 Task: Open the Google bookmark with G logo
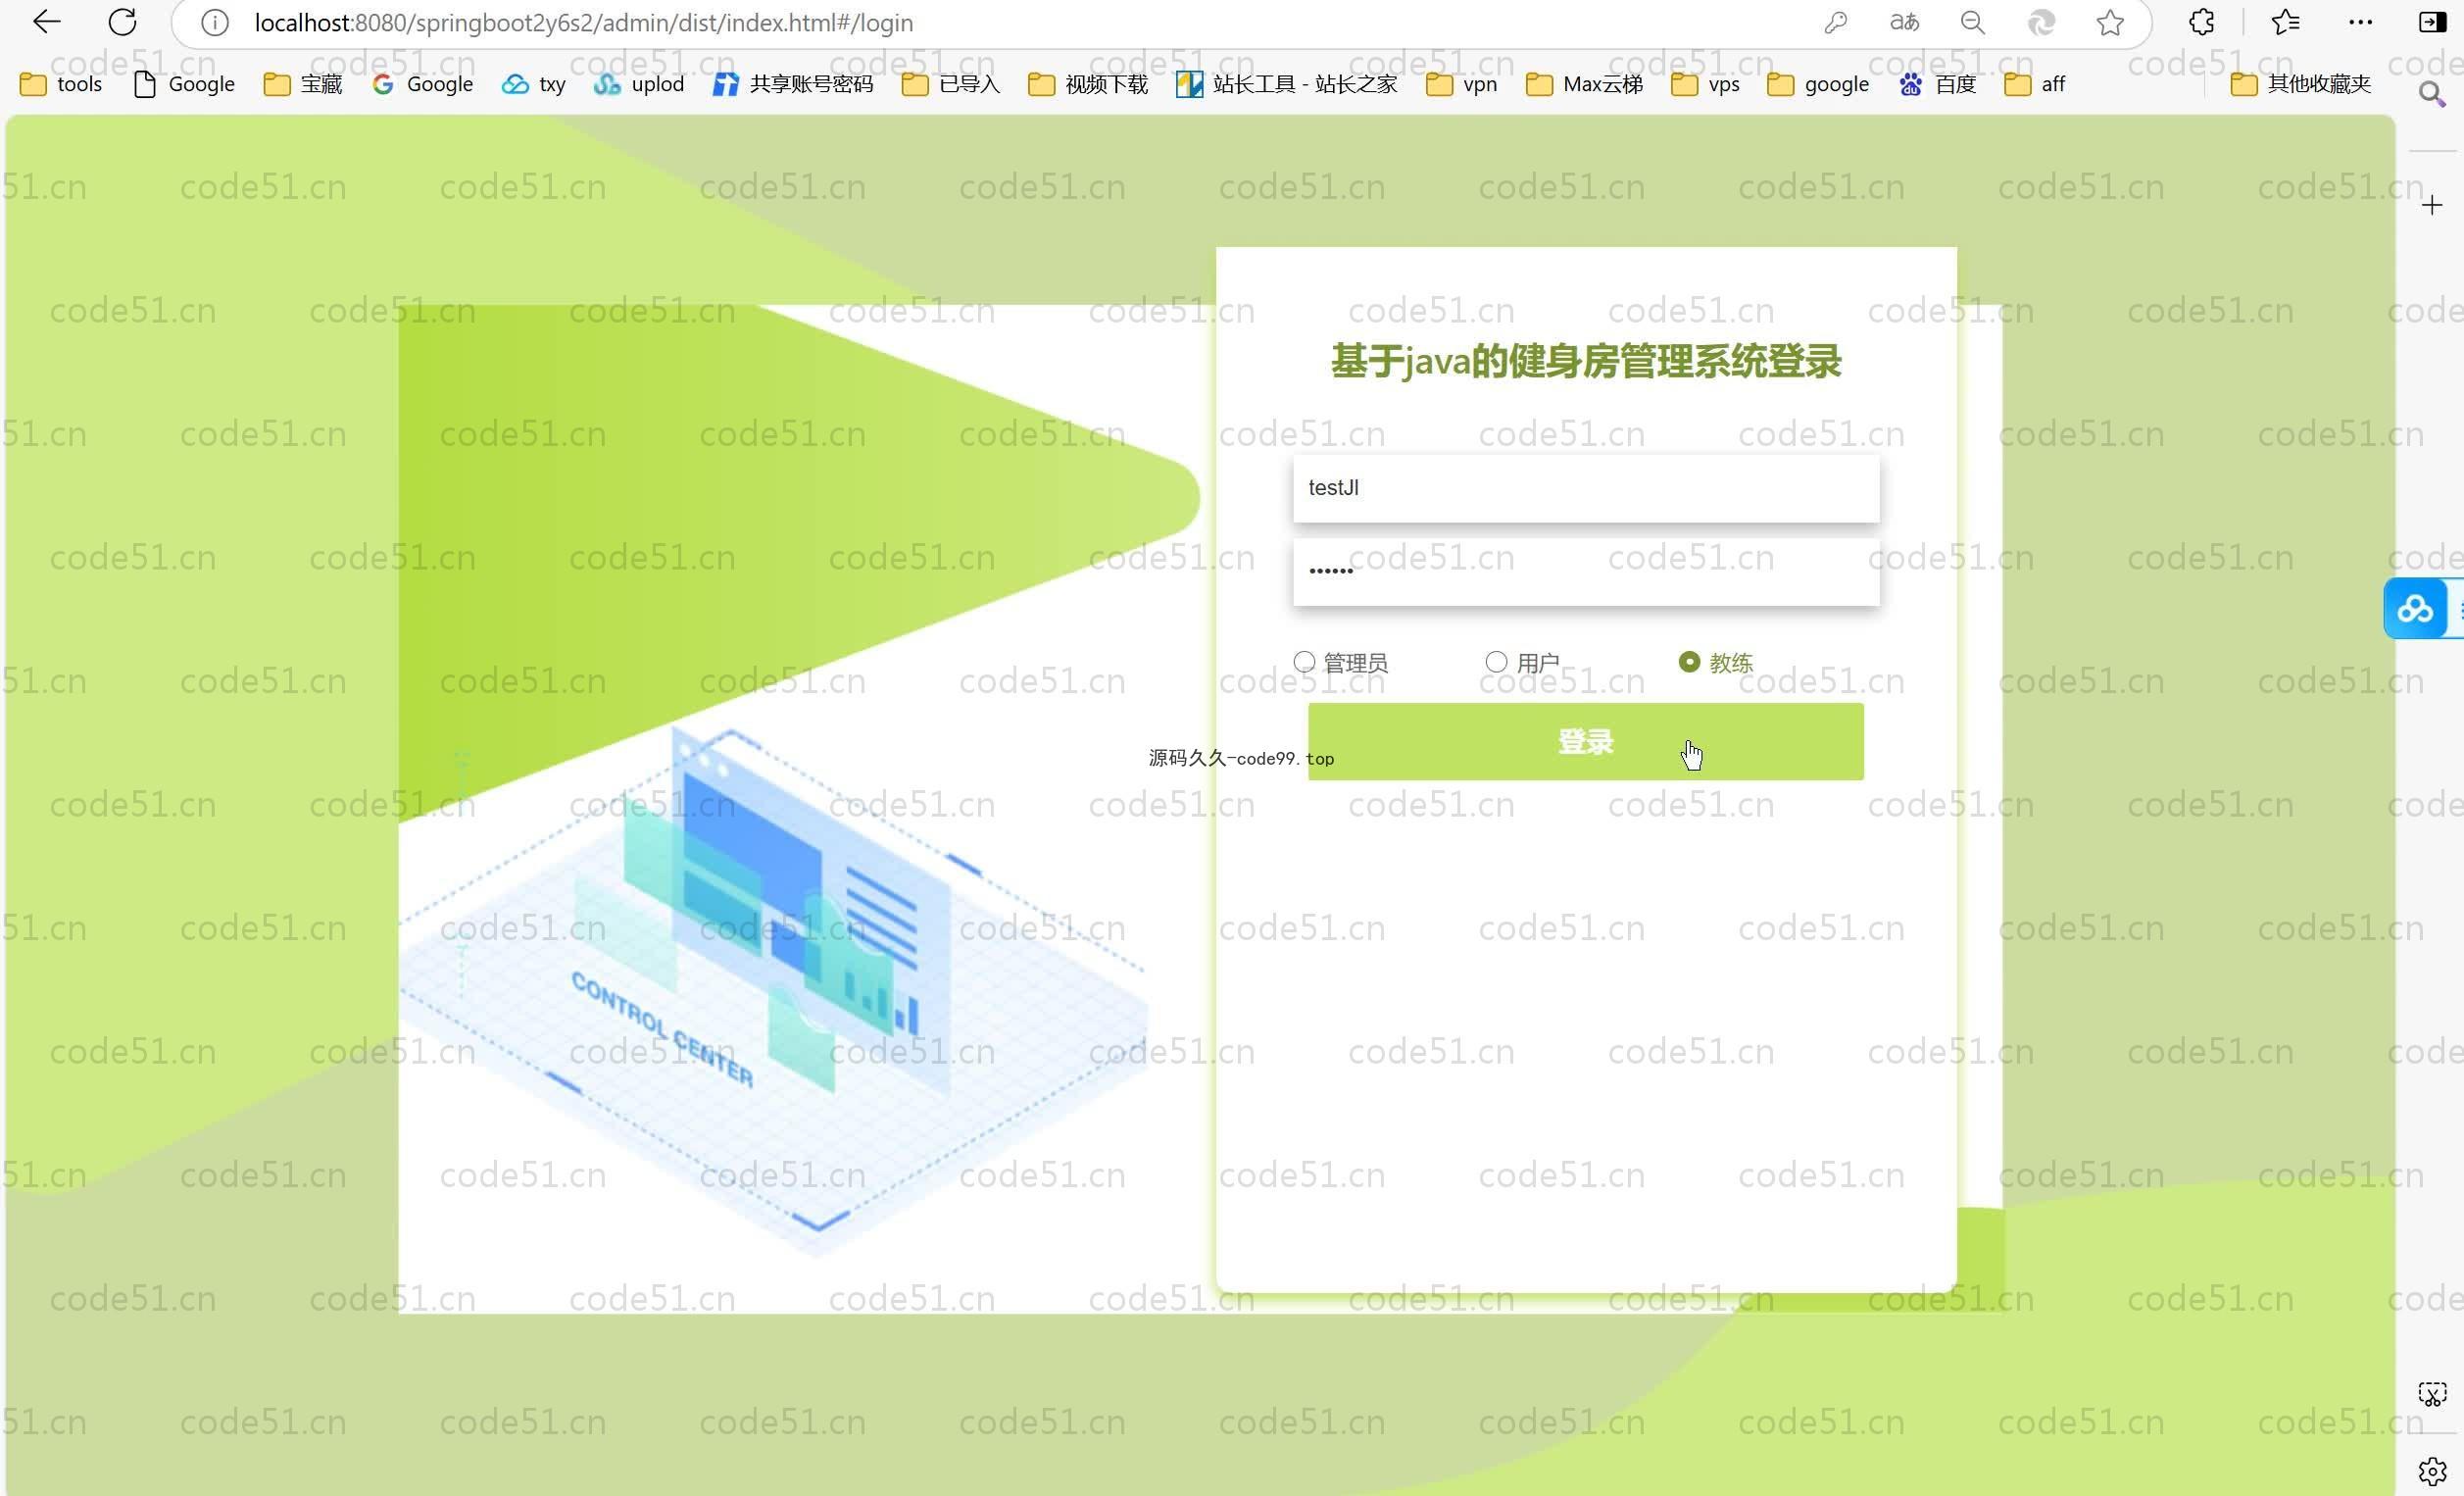pyautogui.click(x=422, y=84)
